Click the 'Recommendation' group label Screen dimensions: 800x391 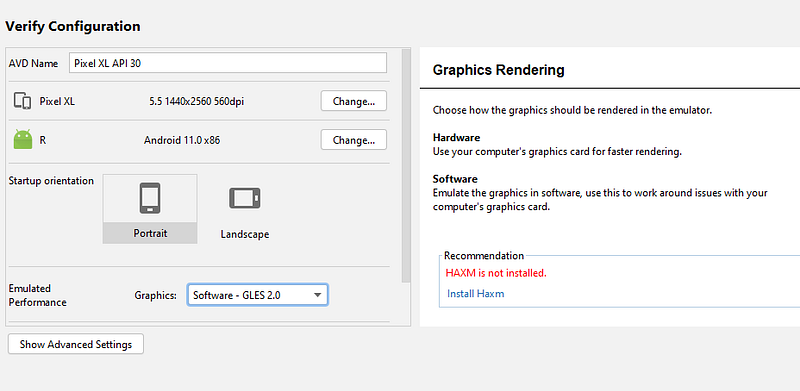(x=484, y=255)
